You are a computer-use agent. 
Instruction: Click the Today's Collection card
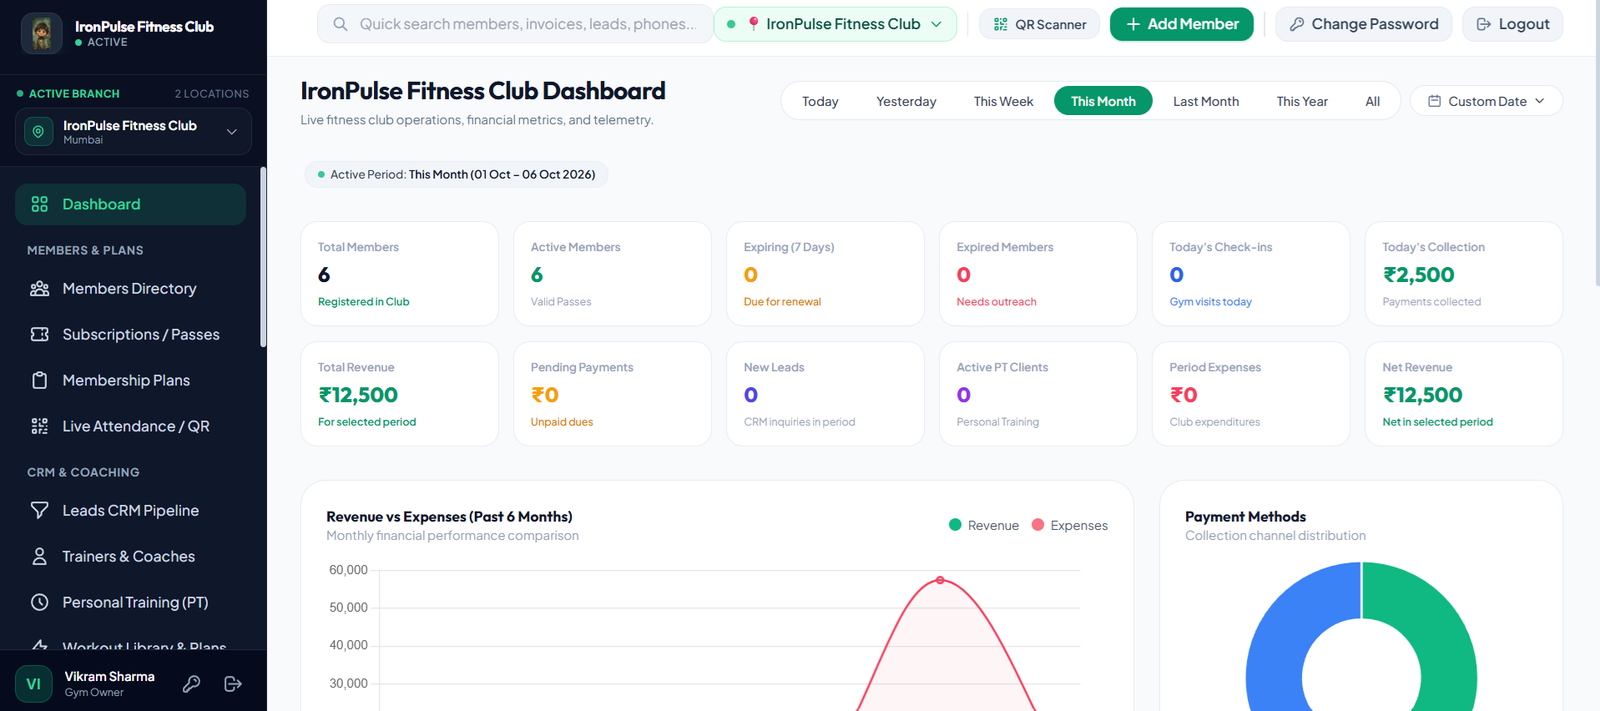pos(1464,273)
